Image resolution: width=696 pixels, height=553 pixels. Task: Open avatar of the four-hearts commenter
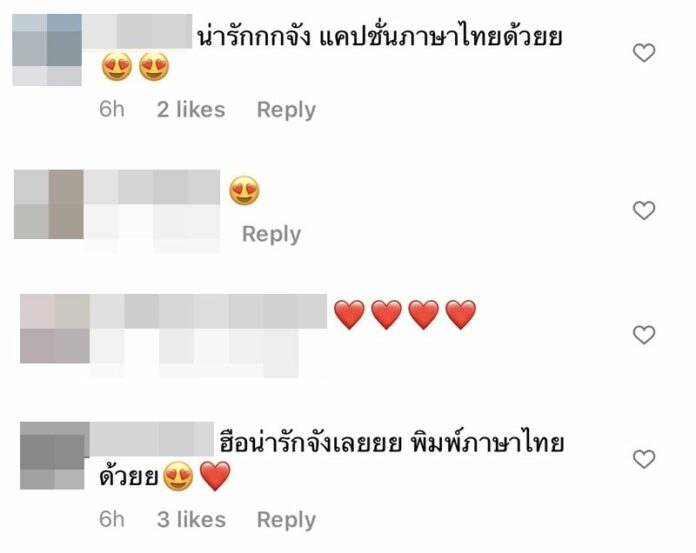(55, 328)
